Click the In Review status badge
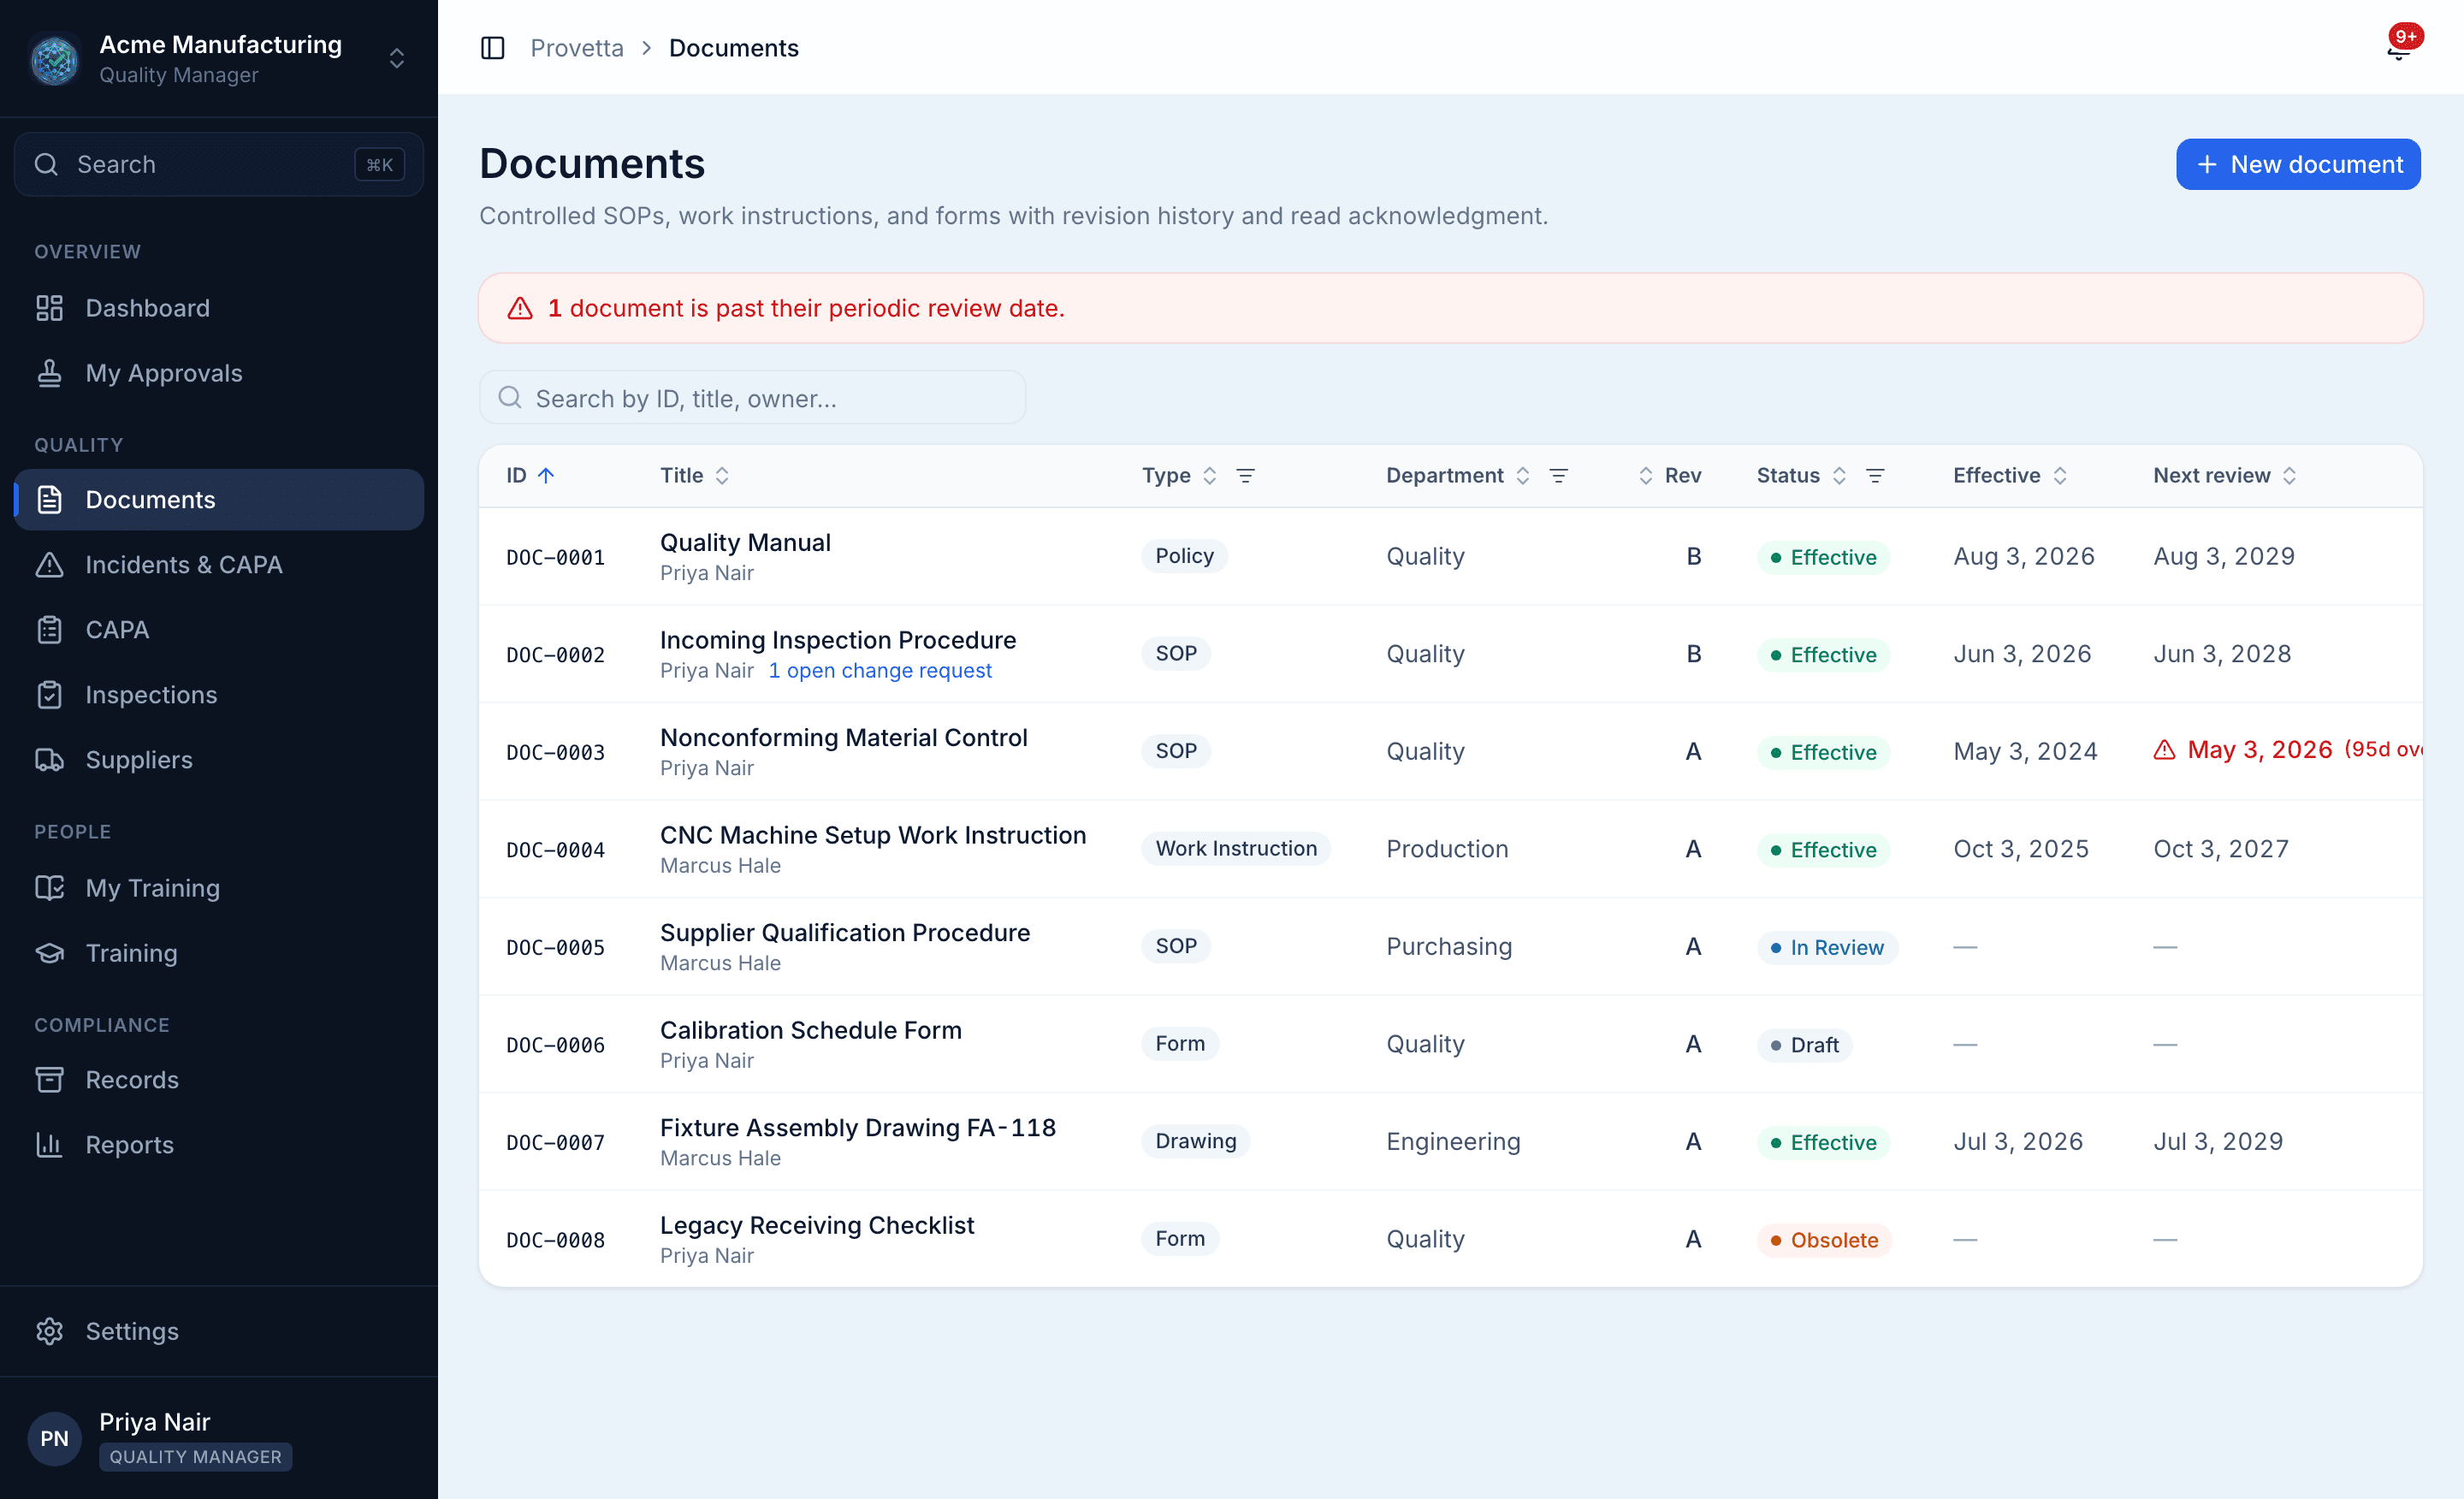2464x1499 pixels. tap(1827, 947)
